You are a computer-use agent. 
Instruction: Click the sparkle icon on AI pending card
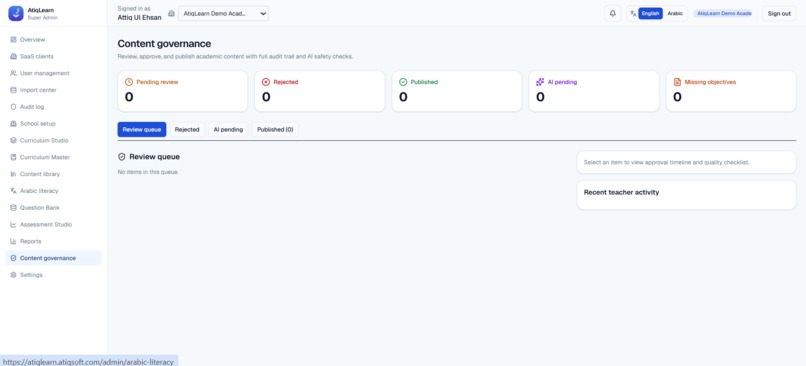[x=540, y=82]
